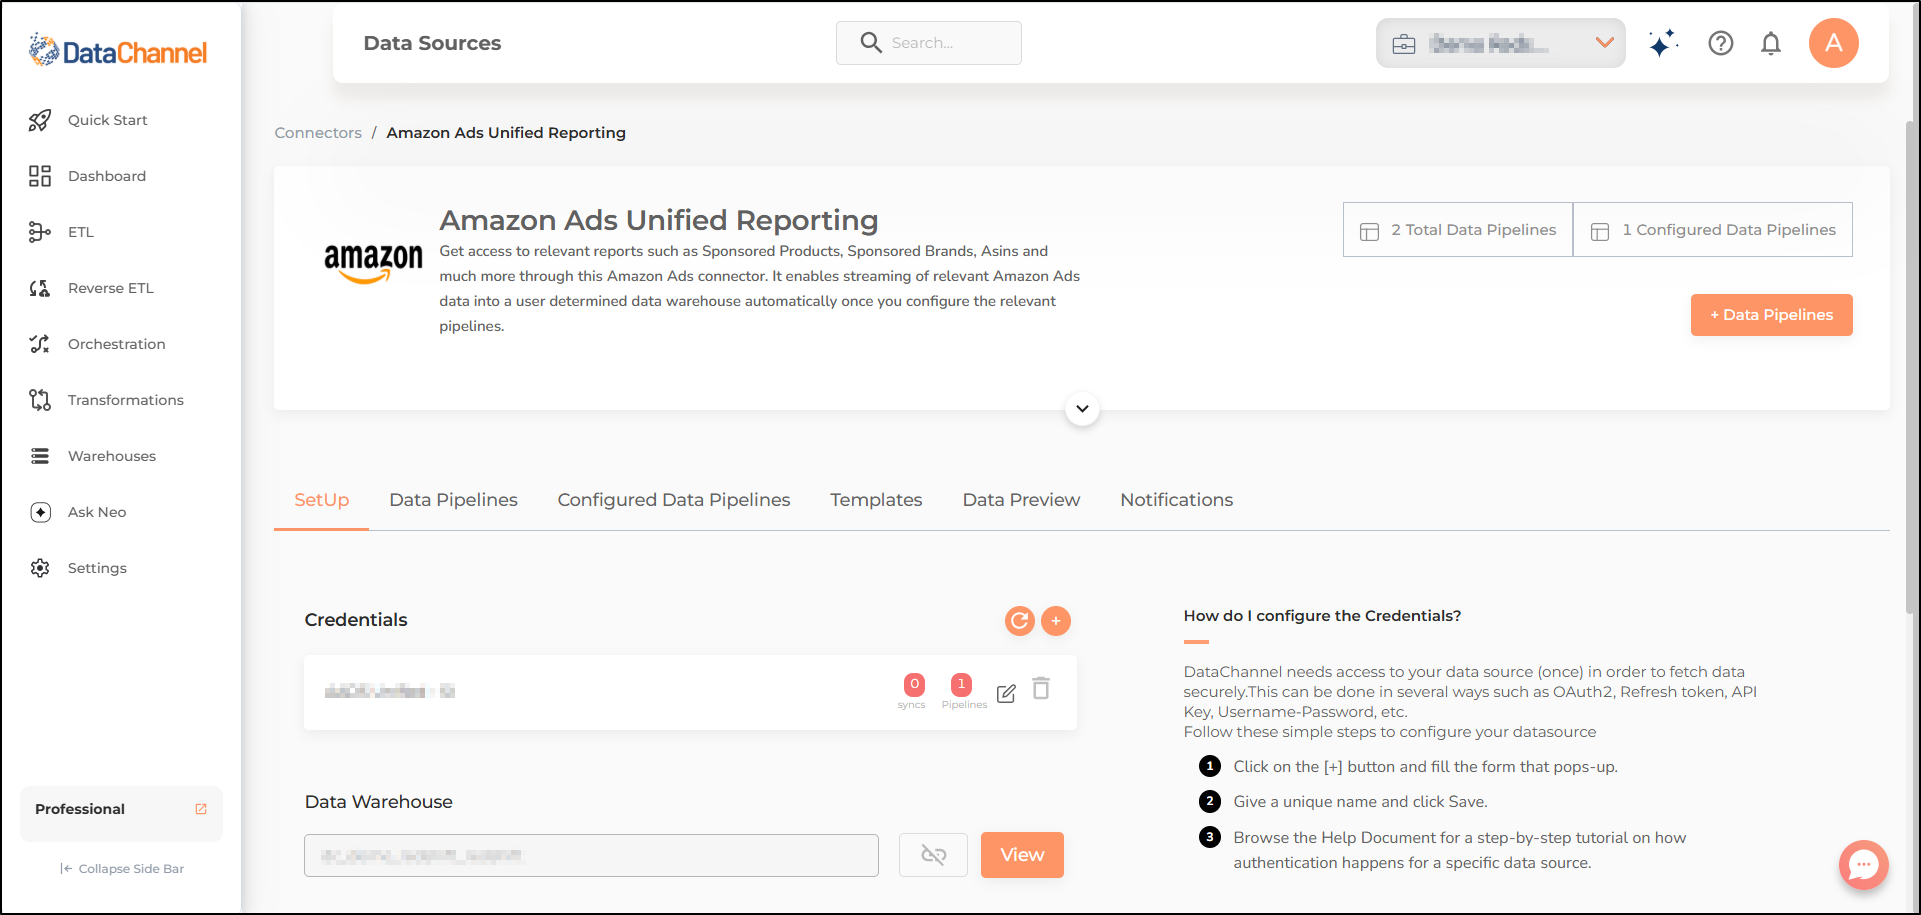Screen dimensions: 1921x915
Task: Open the Notifications tab
Action: (x=1177, y=500)
